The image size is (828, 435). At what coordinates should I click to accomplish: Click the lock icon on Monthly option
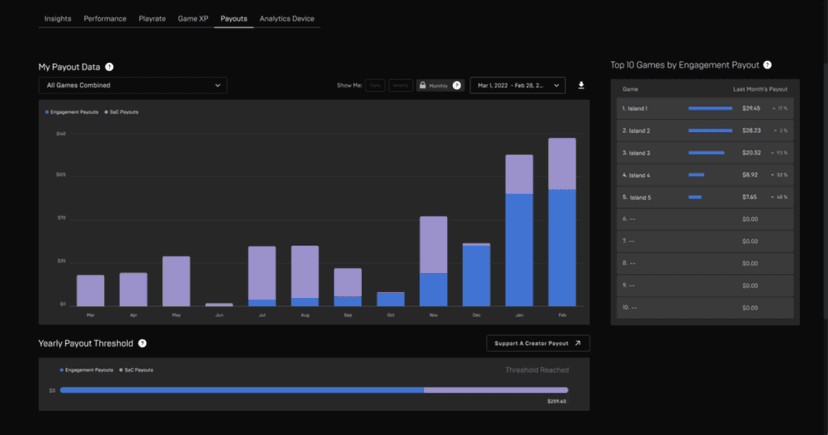(423, 85)
